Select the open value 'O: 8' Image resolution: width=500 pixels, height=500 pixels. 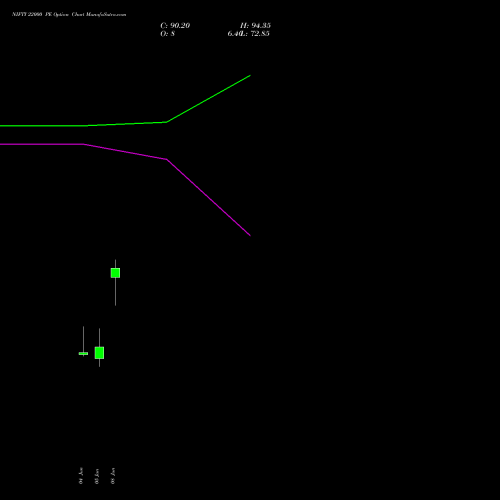(167, 34)
